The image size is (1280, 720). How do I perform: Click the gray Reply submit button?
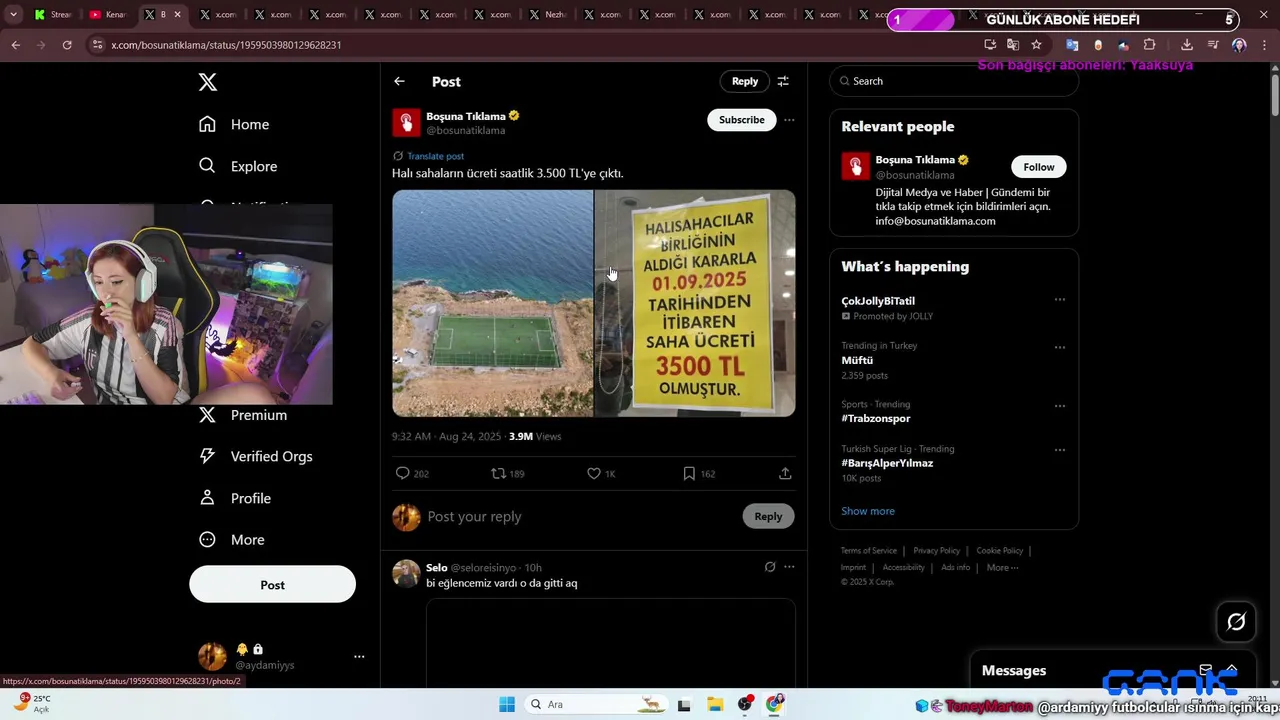(x=768, y=516)
